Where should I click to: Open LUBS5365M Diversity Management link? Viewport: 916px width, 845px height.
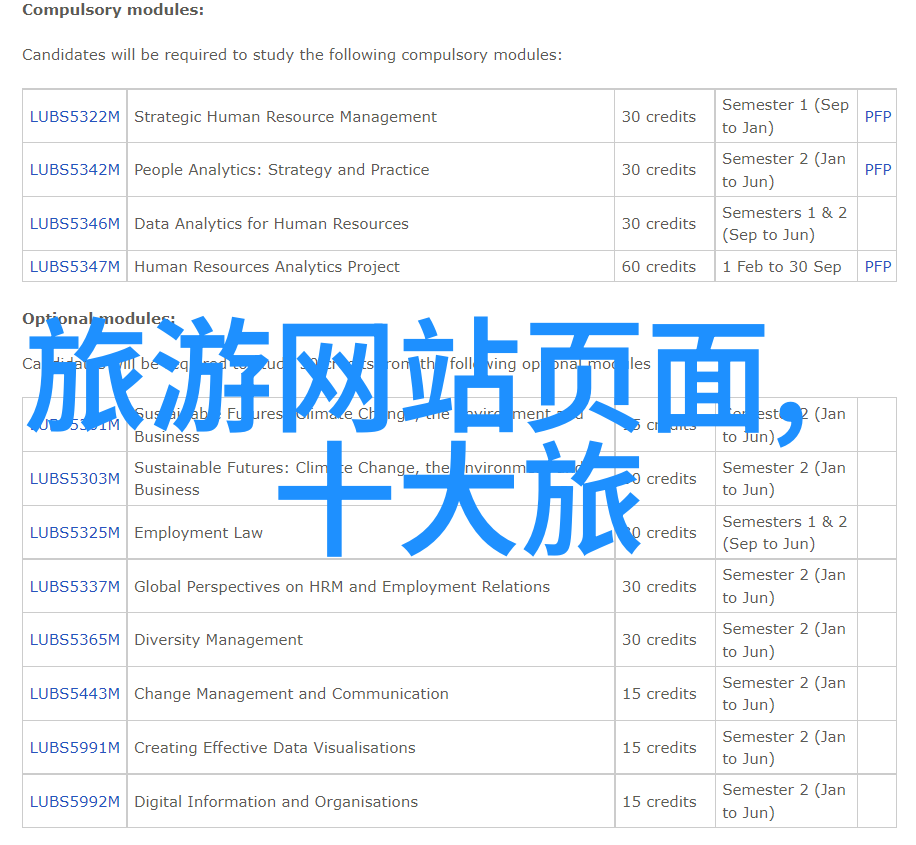(x=74, y=640)
